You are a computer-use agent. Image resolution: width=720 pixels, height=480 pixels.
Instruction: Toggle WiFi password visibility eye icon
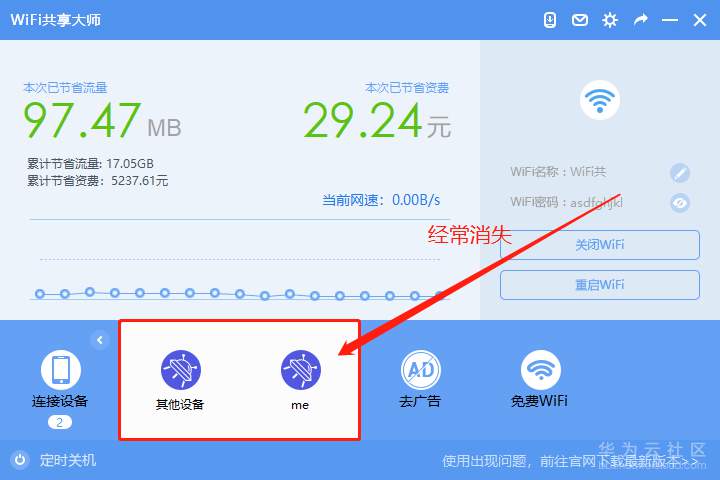pyautogui.click(x=680, y=203)
